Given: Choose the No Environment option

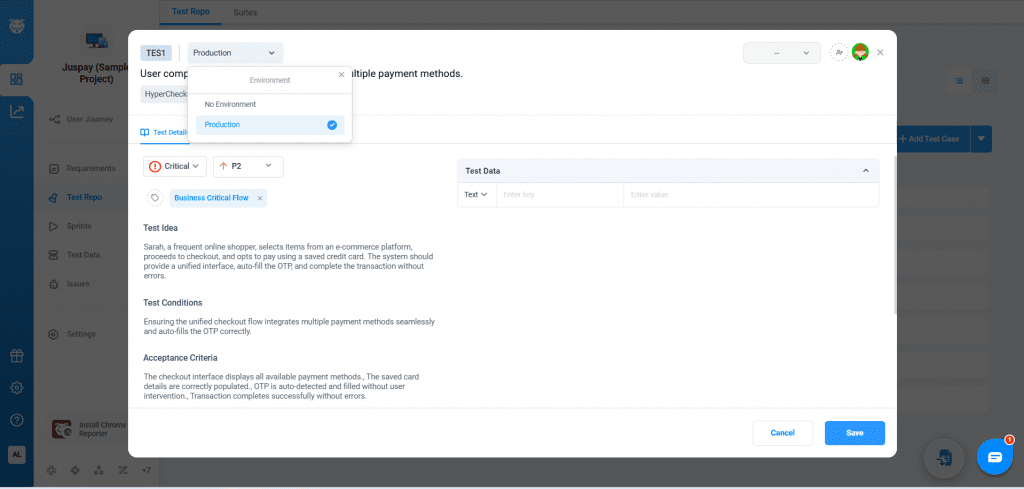Looking at the screenshot, I should (x=230, y=104).
